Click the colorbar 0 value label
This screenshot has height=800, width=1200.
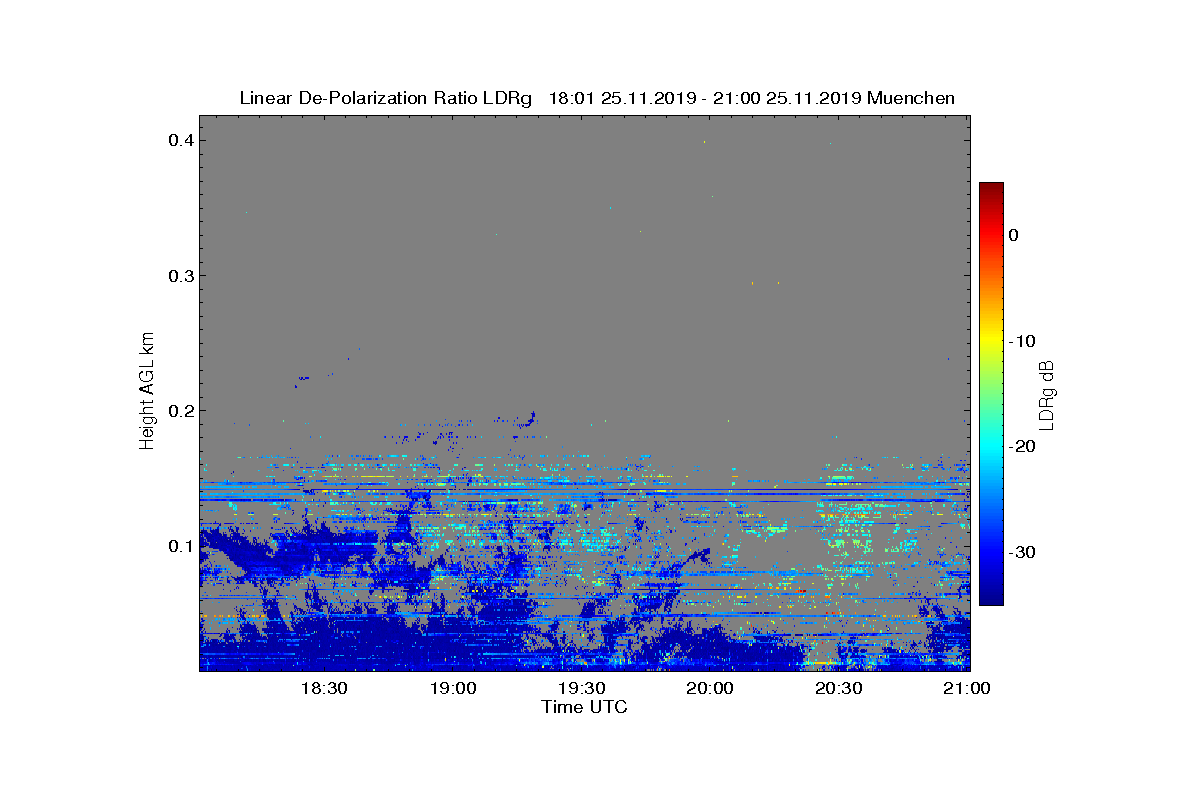click(x=1013, y=235)
